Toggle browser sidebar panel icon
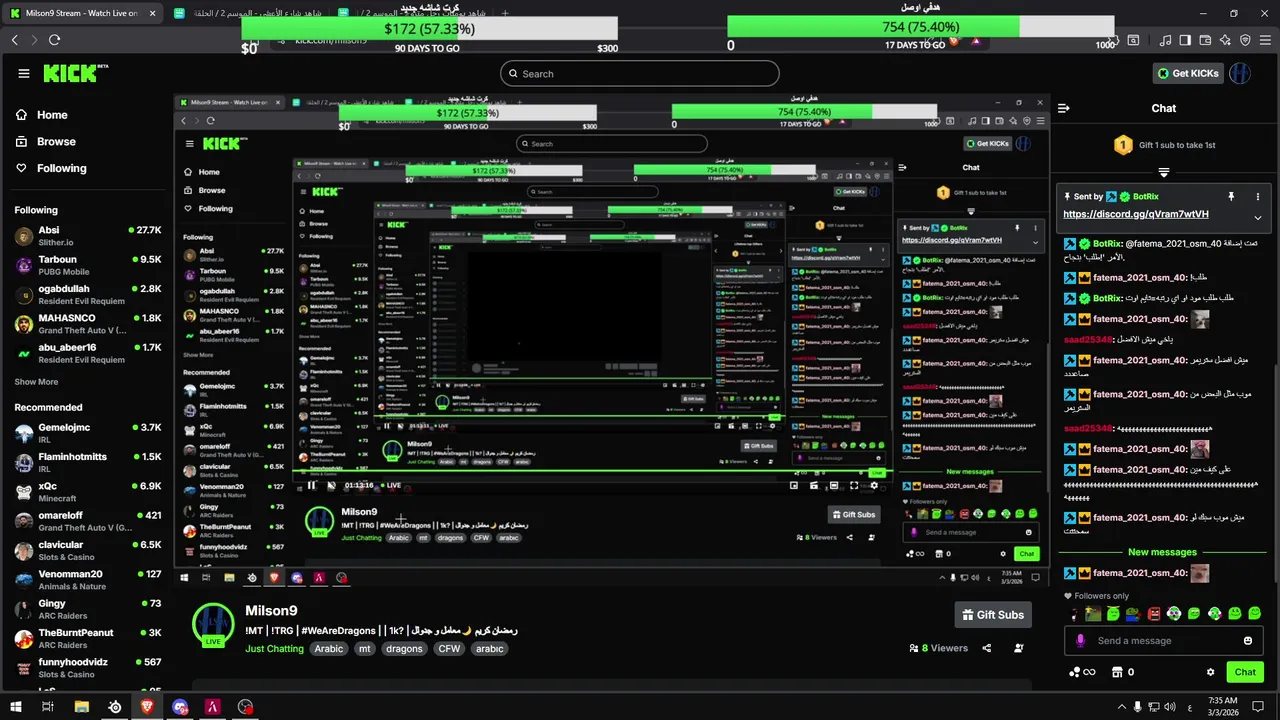Viewport: 1280px width, 720px height. click(1185, 40)
